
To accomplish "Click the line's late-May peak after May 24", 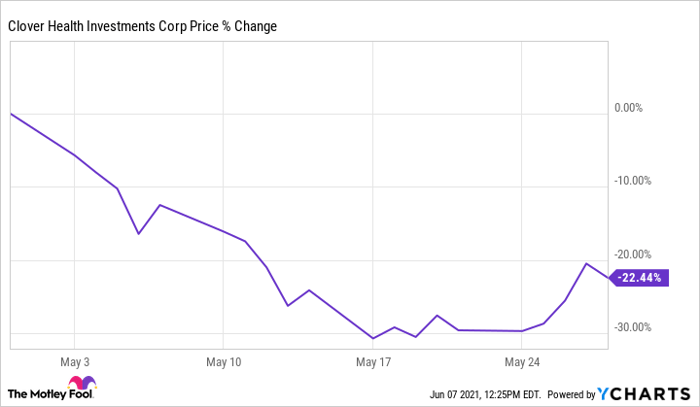I will (x=587, y=264).
